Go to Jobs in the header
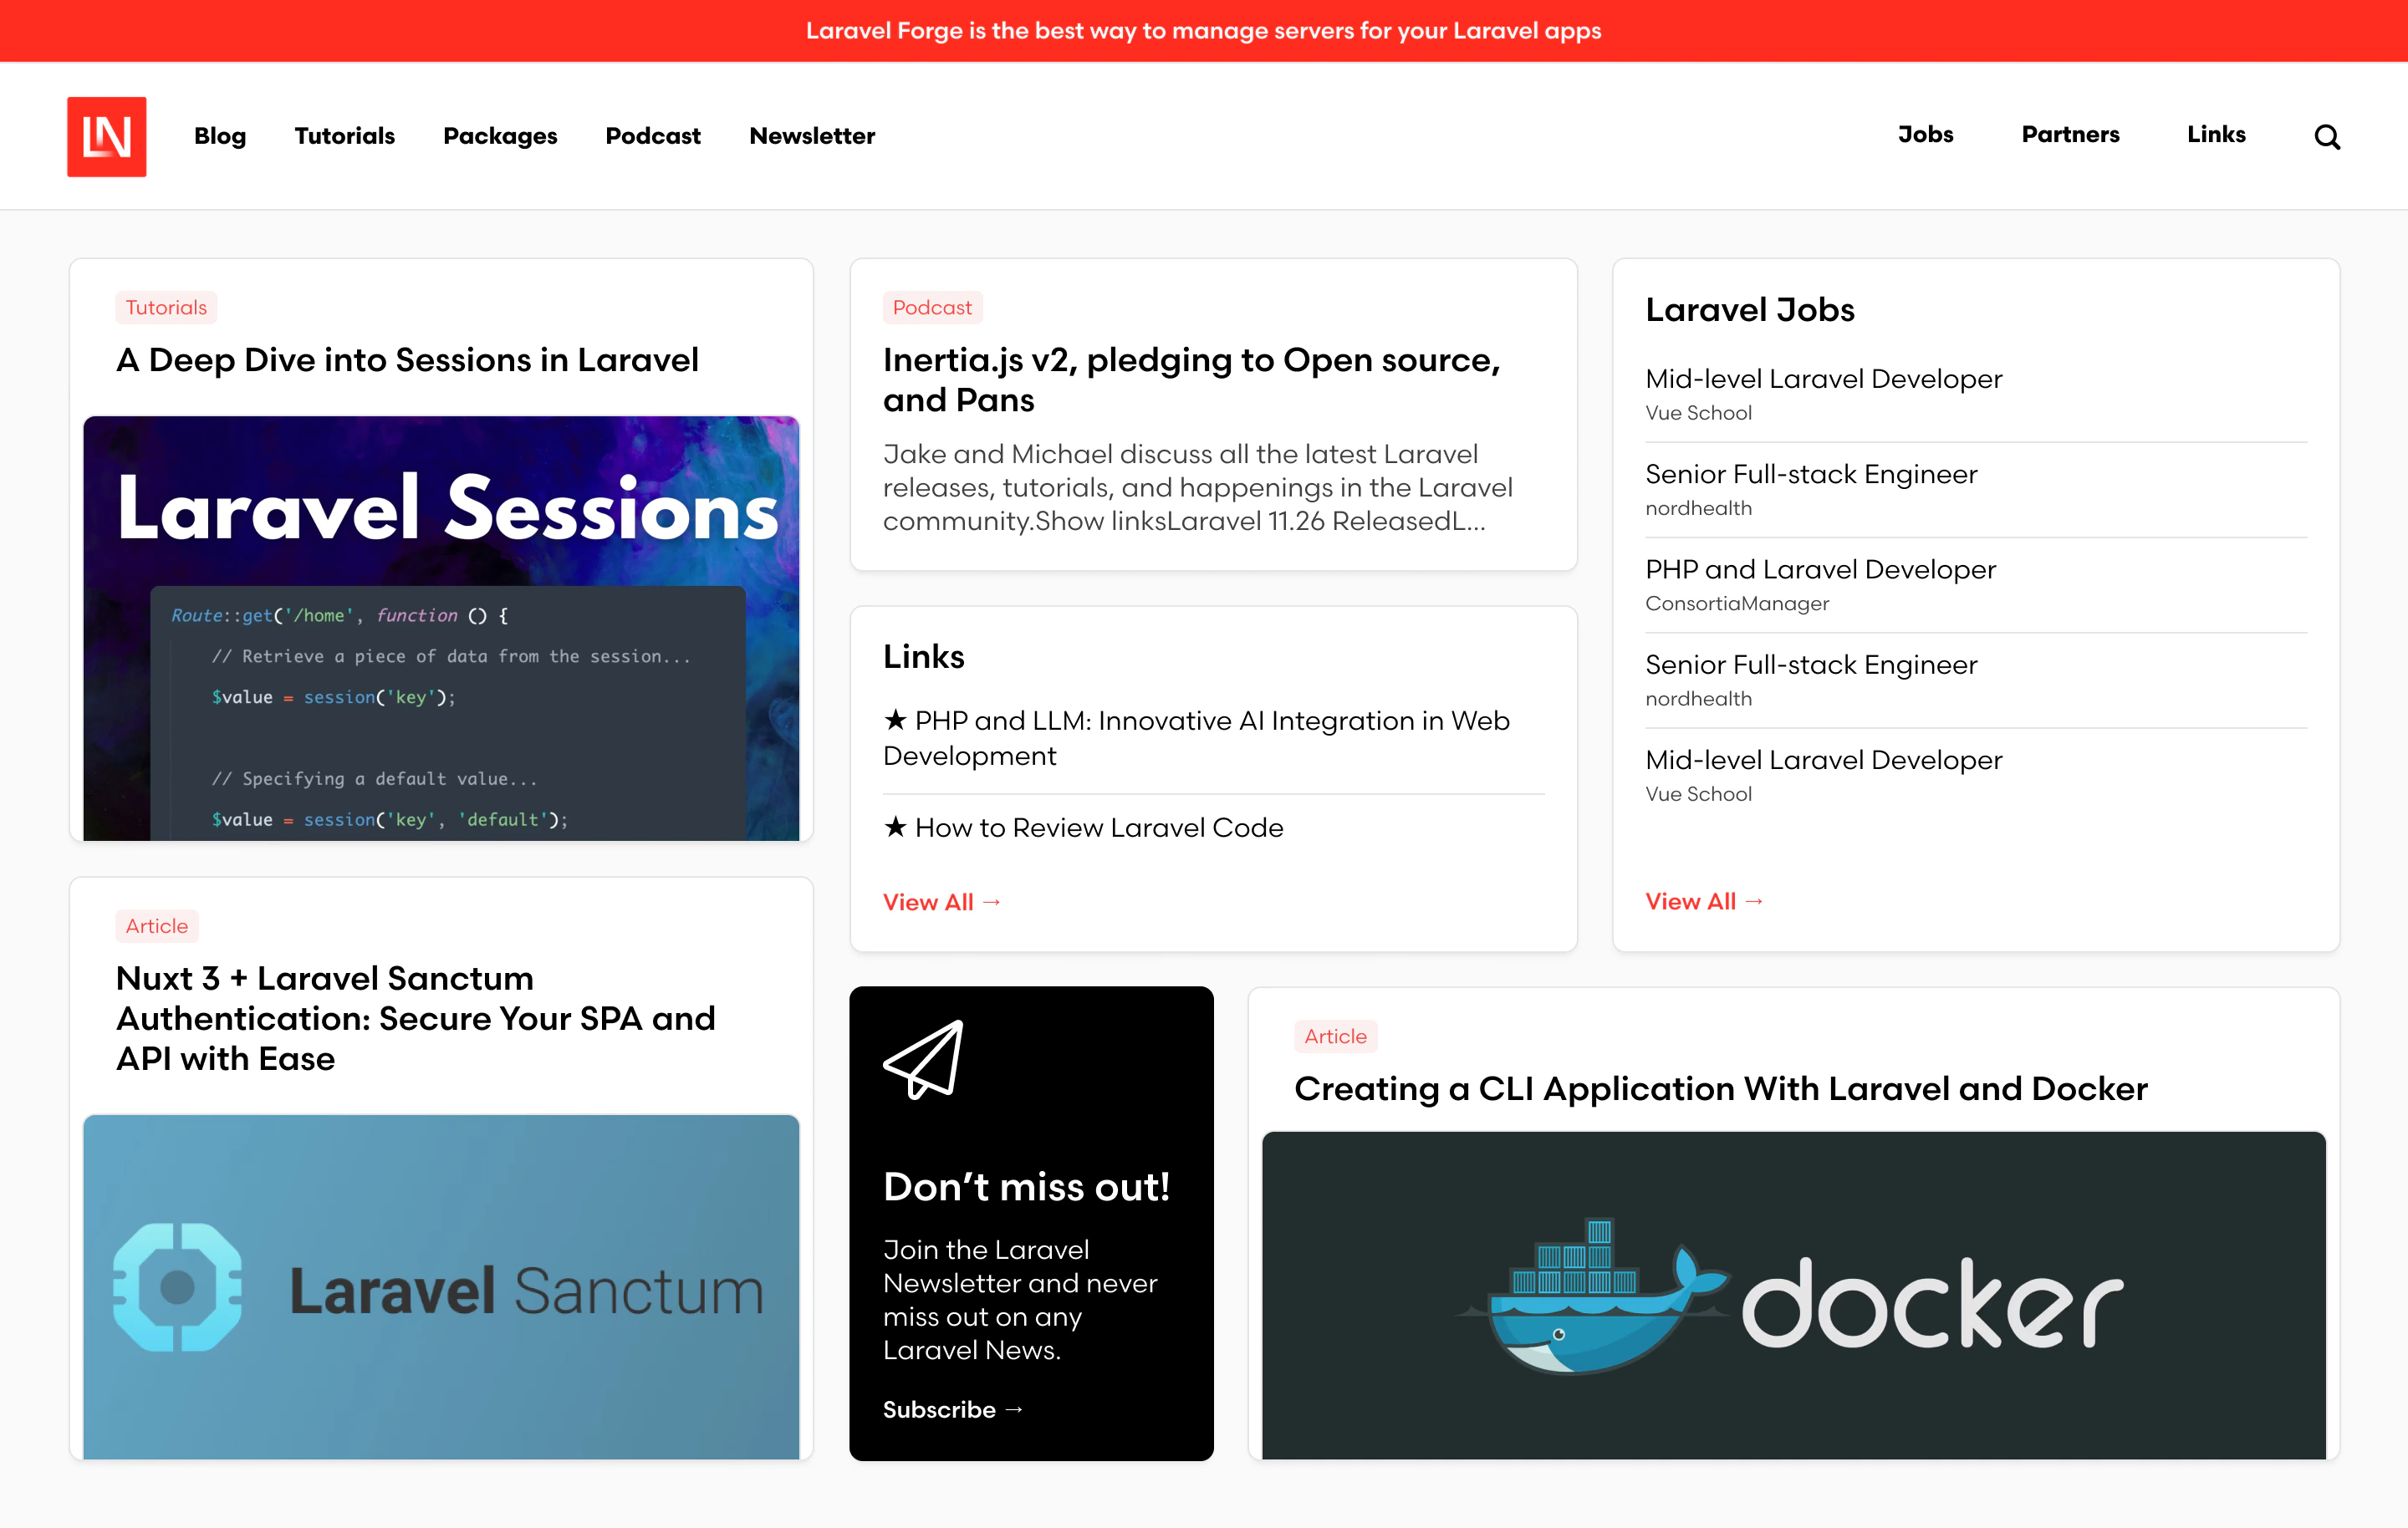This screenshot has width=2408, height=1528. (x=1925, y=134)
